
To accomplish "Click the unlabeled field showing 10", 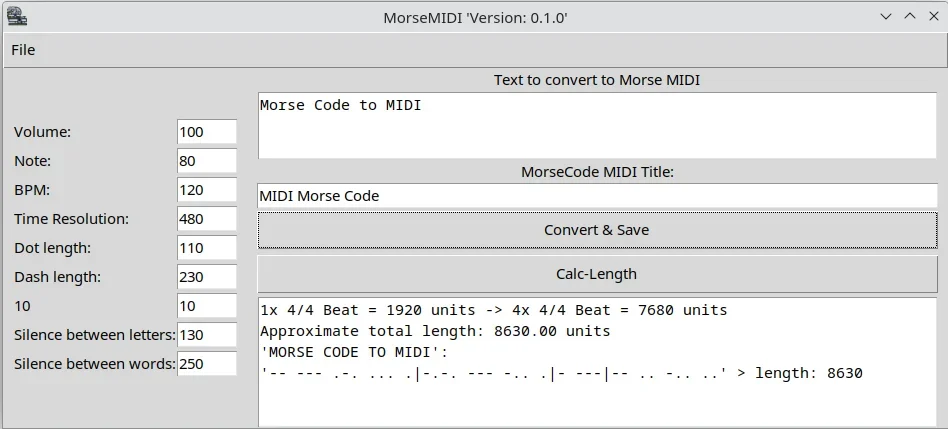I will (206, 306).
